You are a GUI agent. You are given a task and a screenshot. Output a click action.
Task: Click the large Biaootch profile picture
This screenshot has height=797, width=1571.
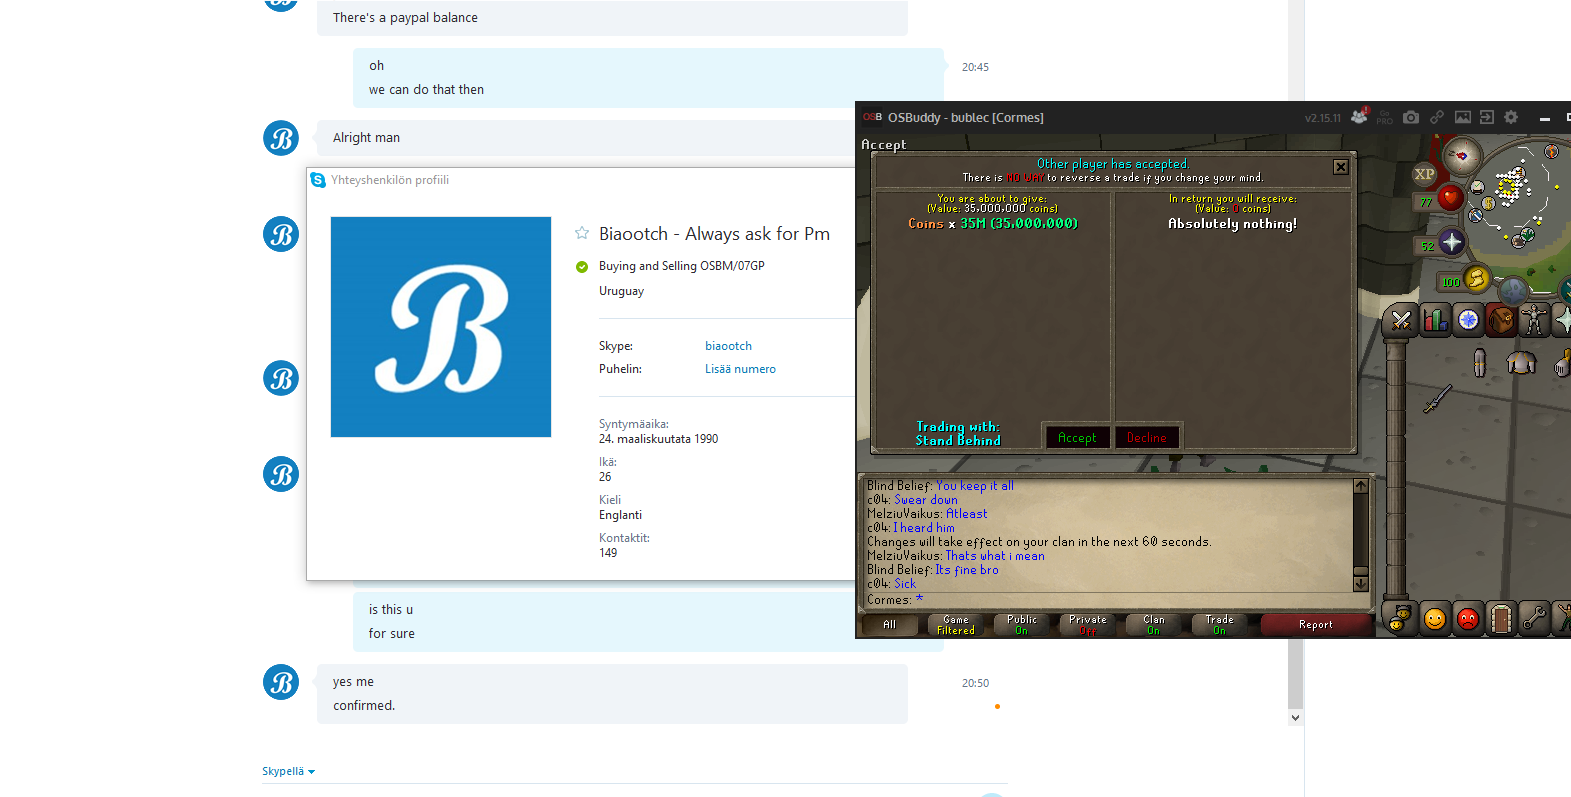click(x=441, y=327)
